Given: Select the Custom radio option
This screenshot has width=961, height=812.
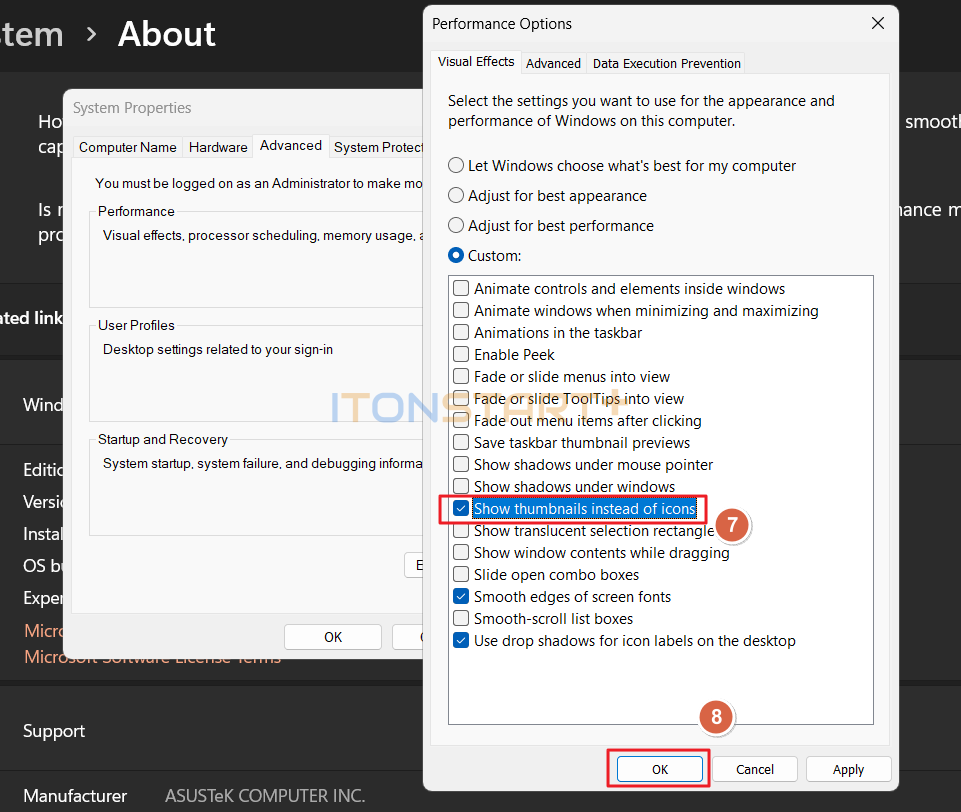Looking at the screenshot, I should point(457,256).
